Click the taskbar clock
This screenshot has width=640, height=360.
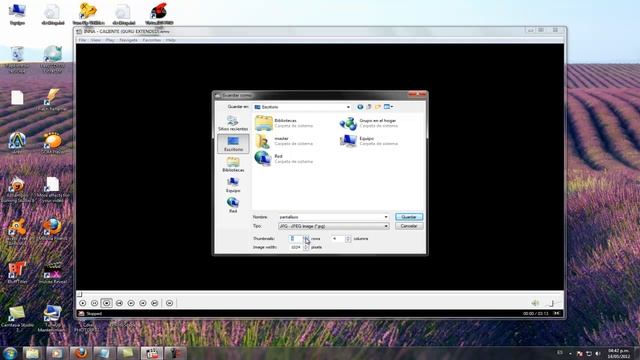coord(619,353)
